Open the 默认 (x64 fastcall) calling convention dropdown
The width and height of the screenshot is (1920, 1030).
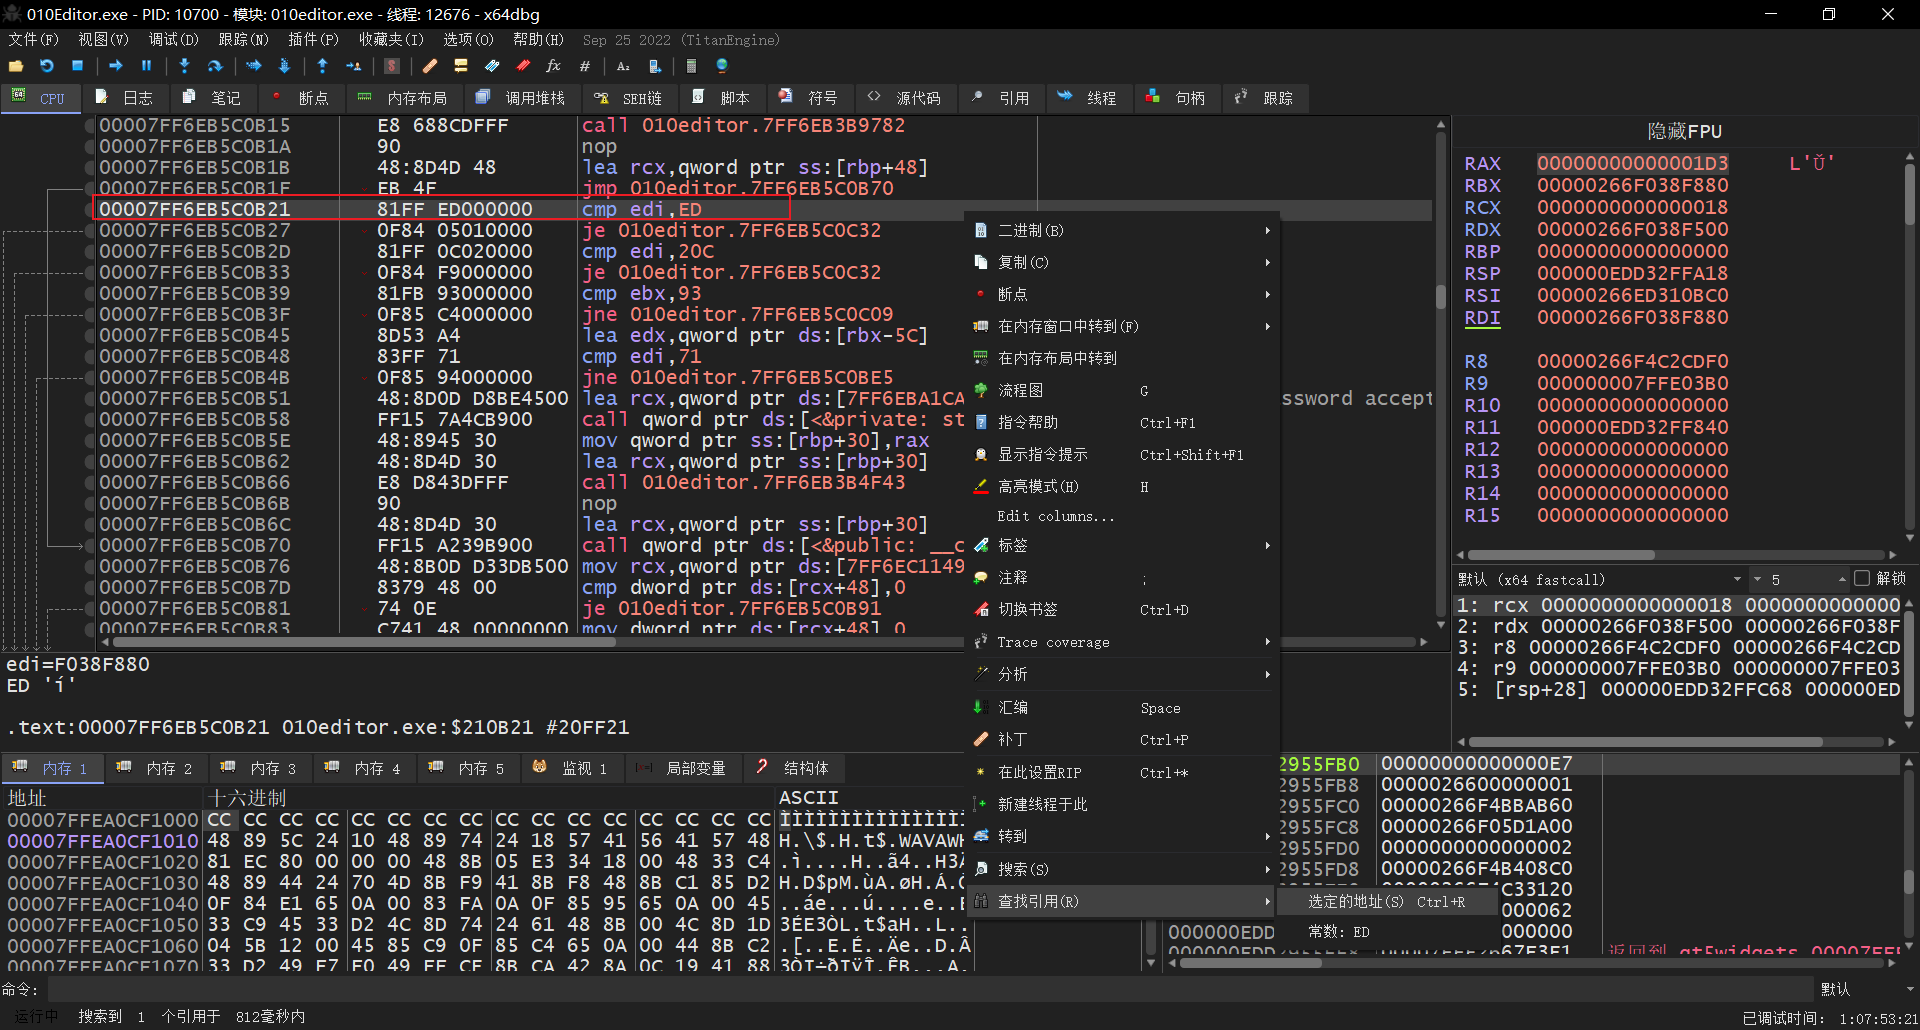[1599, 580]
